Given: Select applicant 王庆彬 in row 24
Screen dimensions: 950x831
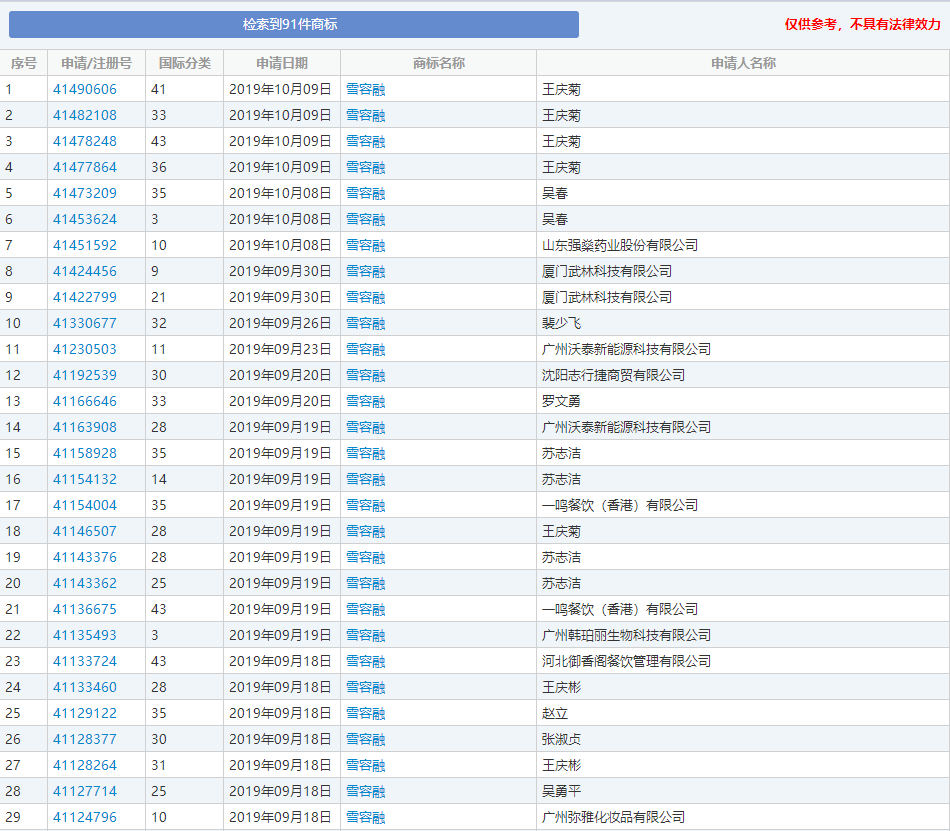Looking at the screenshot, I should click(561, 688).
